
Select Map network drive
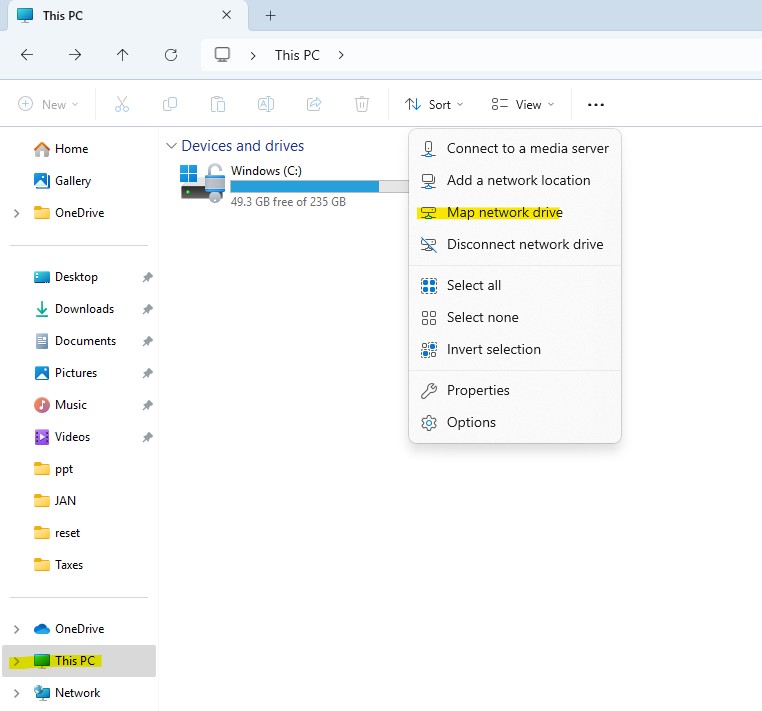[515, 212]
